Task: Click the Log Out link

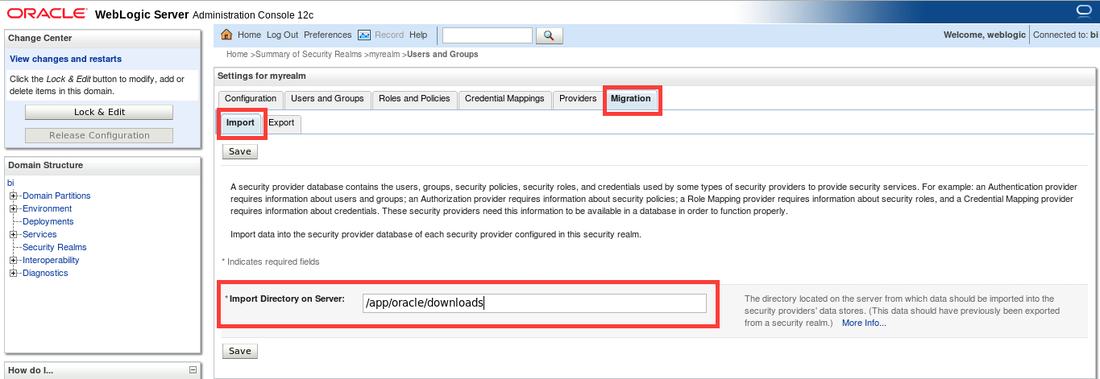Action: click(x=282, y=35)
